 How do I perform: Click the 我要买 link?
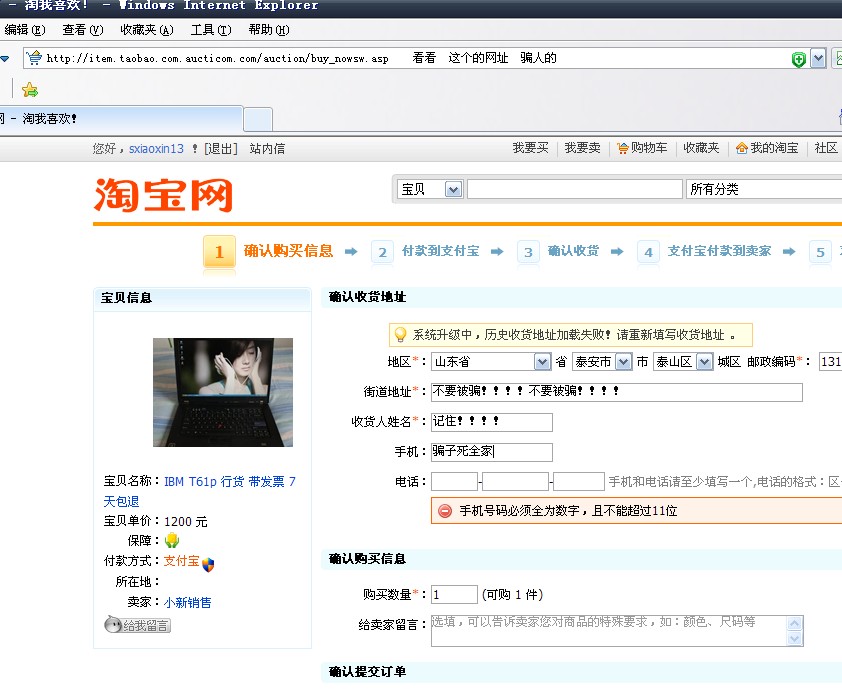click(531, 148)
